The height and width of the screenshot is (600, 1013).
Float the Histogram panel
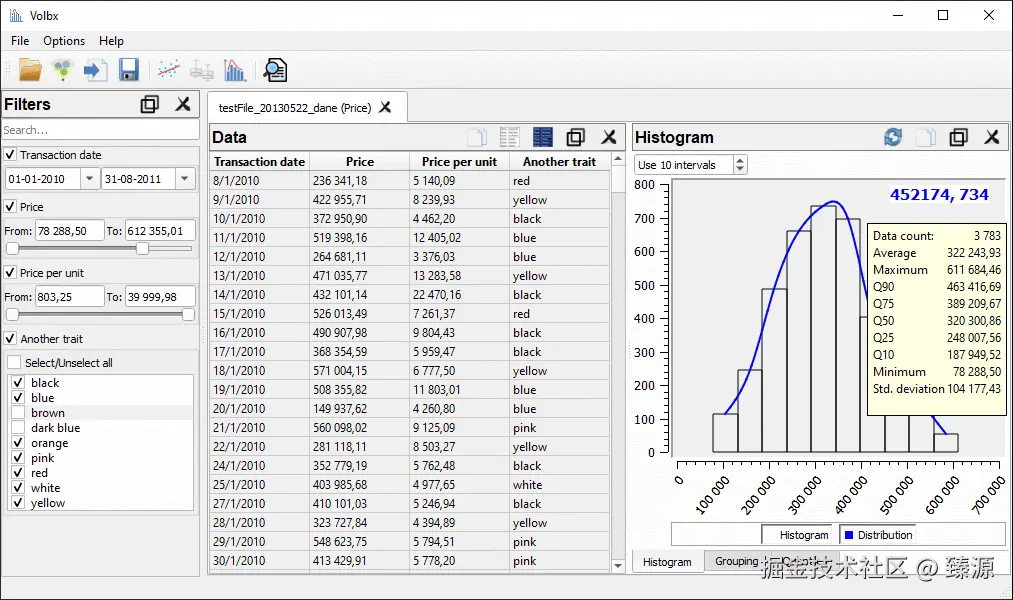[x=959, y=137]
